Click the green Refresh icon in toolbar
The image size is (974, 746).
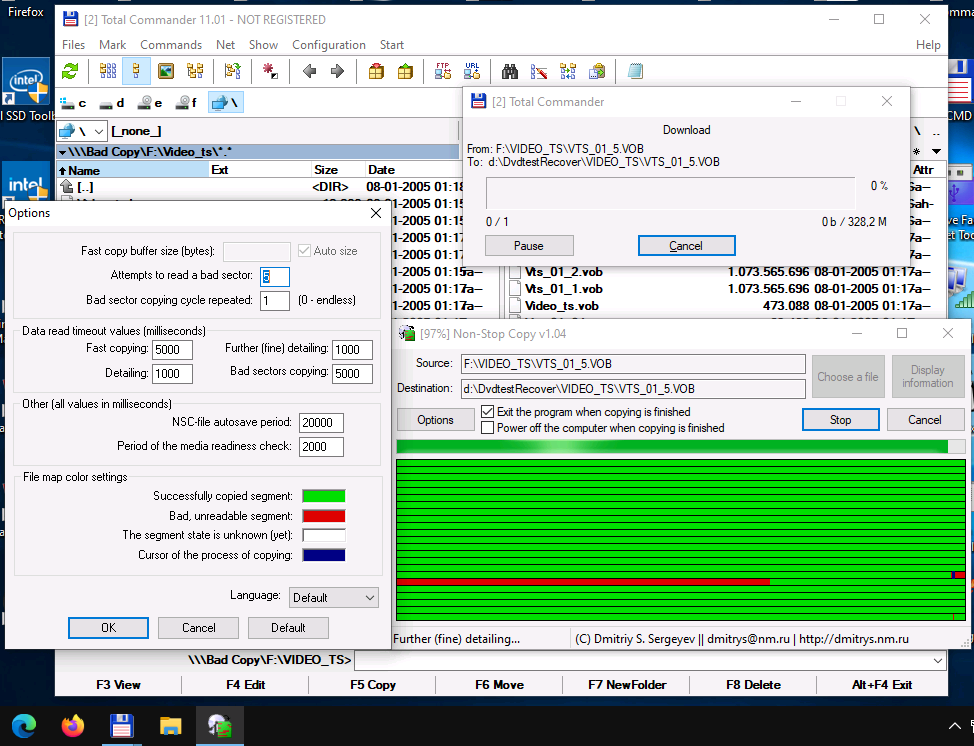coord(70,71)
